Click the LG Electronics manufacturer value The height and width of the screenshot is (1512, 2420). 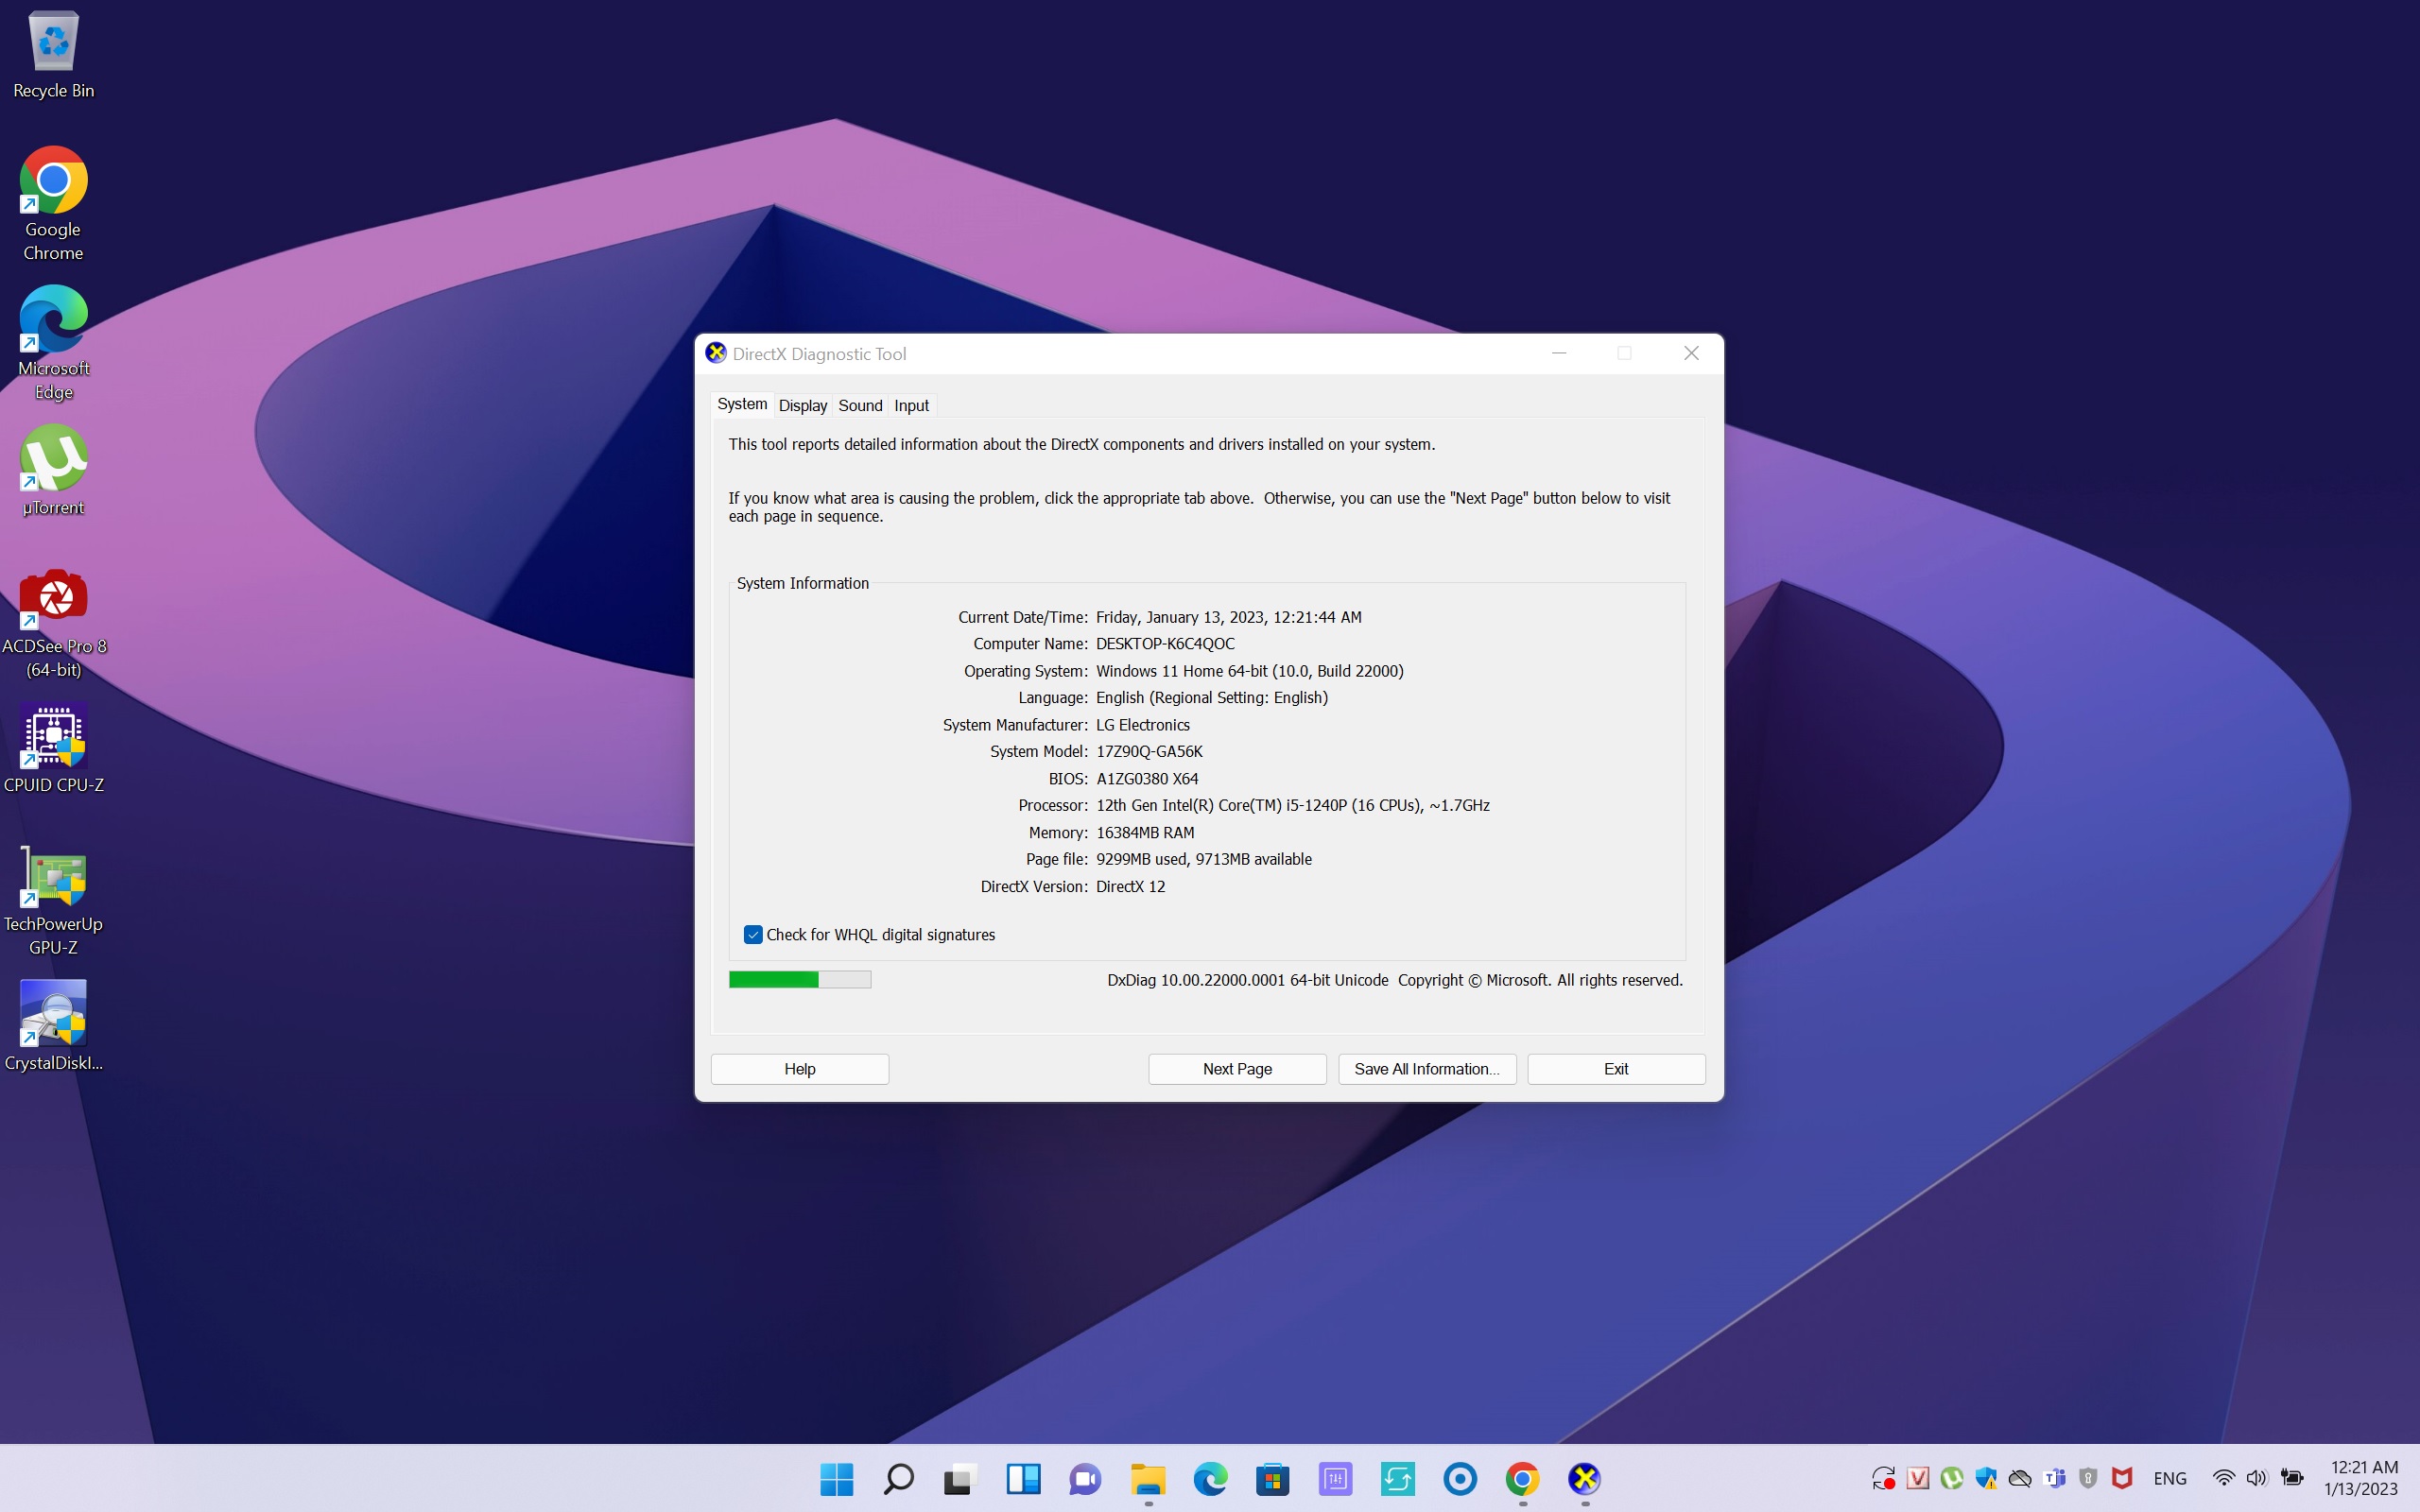click(x=1143, y=725)
